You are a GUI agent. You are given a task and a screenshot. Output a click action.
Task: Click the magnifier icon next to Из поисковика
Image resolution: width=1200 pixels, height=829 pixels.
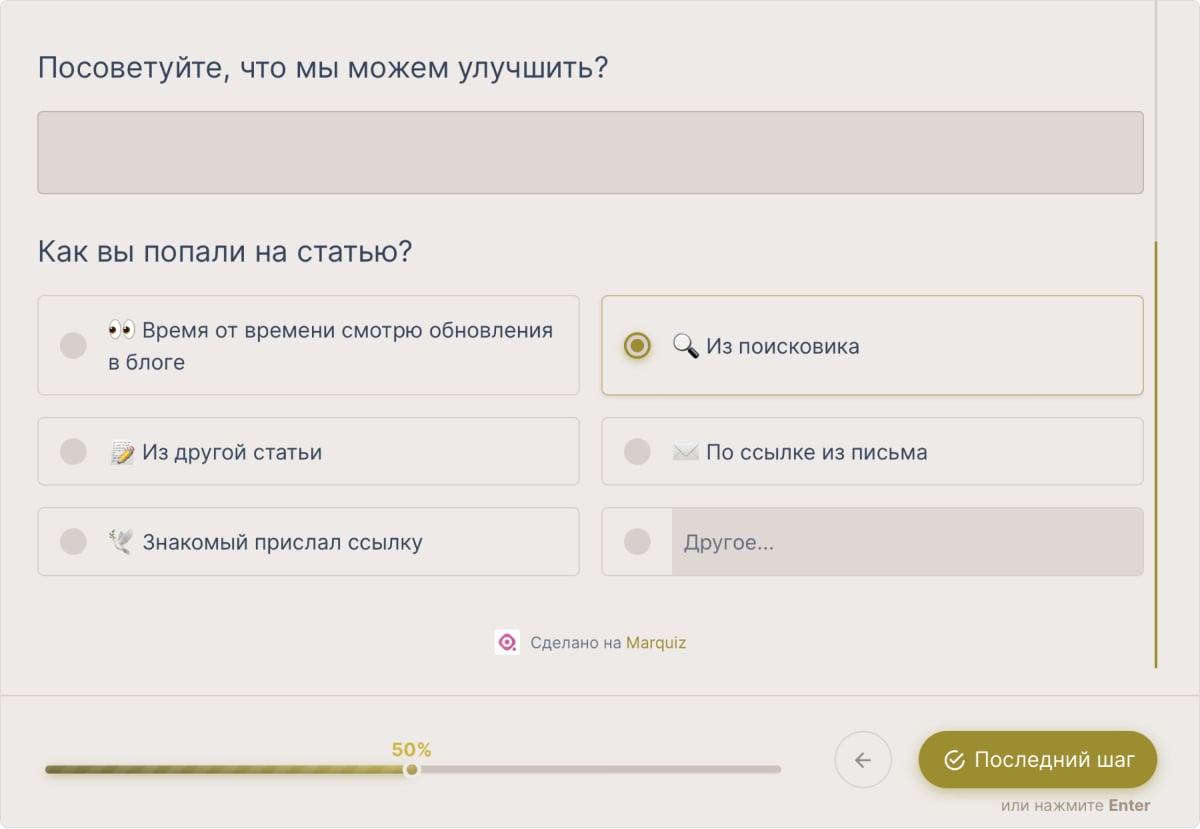click(685, 346)
